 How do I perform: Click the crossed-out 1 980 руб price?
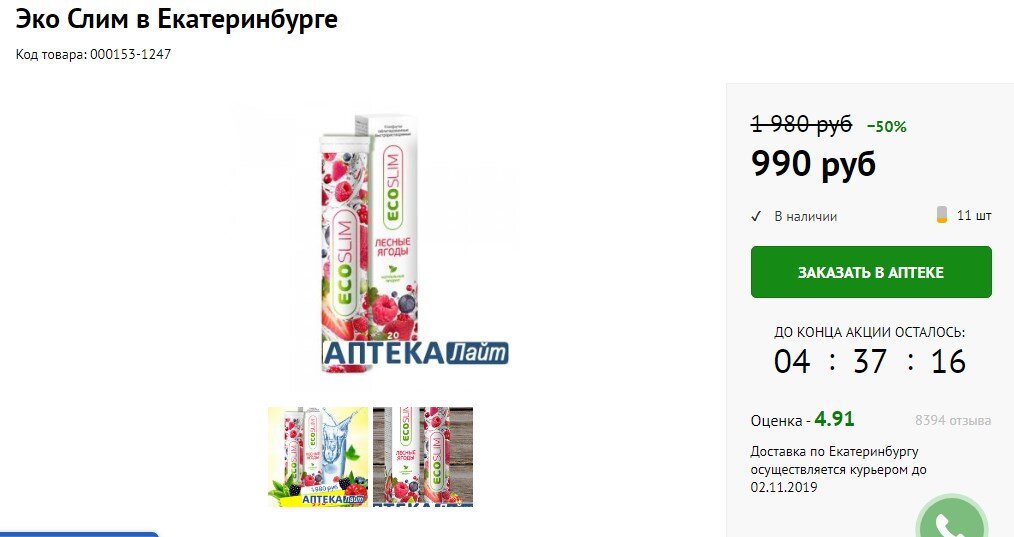point(801,124)
